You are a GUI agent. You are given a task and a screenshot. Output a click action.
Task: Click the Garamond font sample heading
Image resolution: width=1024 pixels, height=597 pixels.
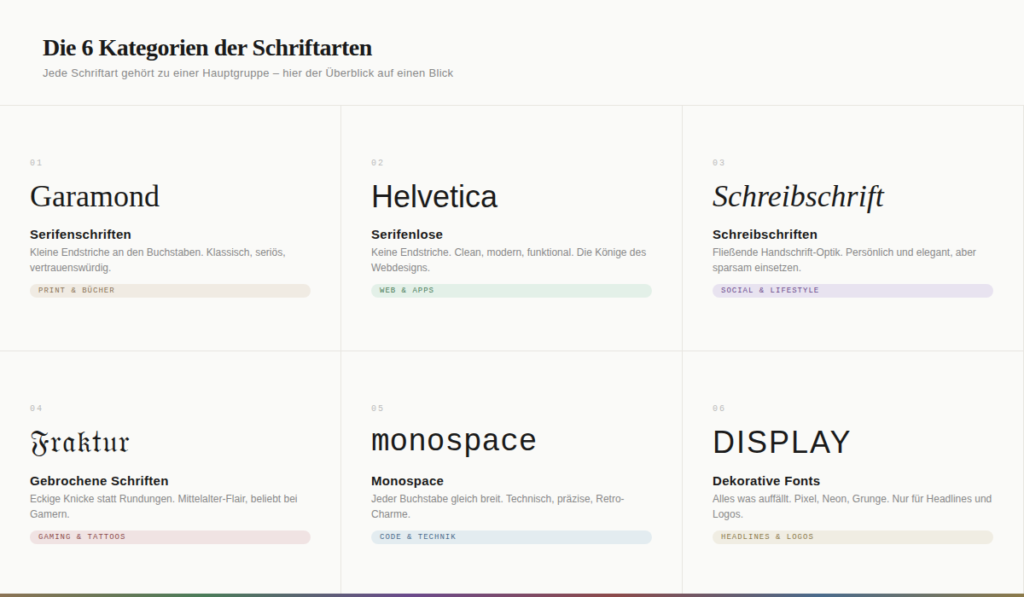[x=94, y=196]
